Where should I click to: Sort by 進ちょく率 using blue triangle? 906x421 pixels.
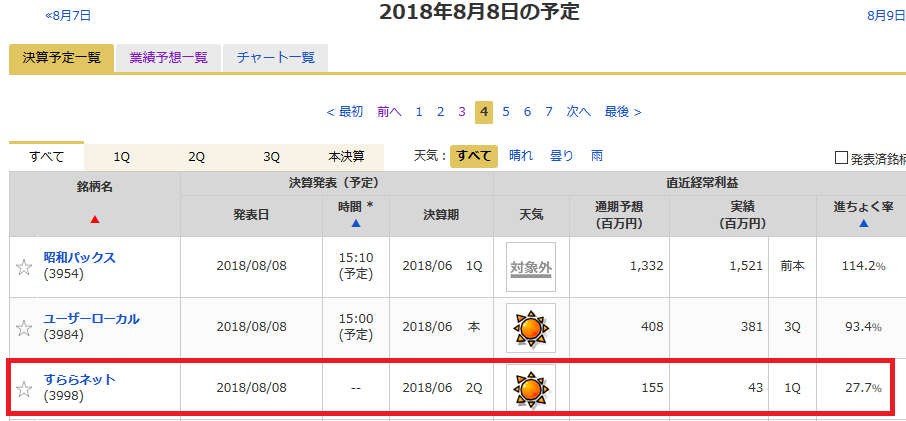coord(863,224)
